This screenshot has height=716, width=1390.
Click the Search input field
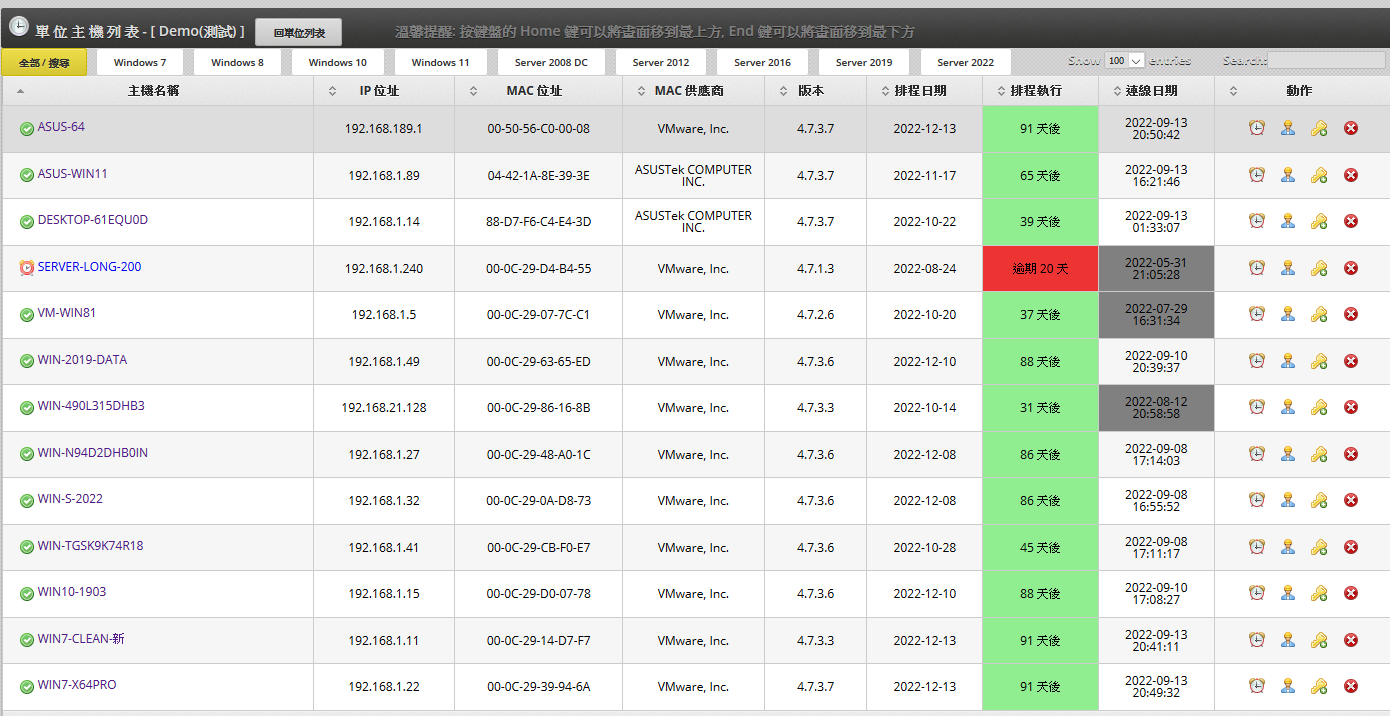[1326, 61]
